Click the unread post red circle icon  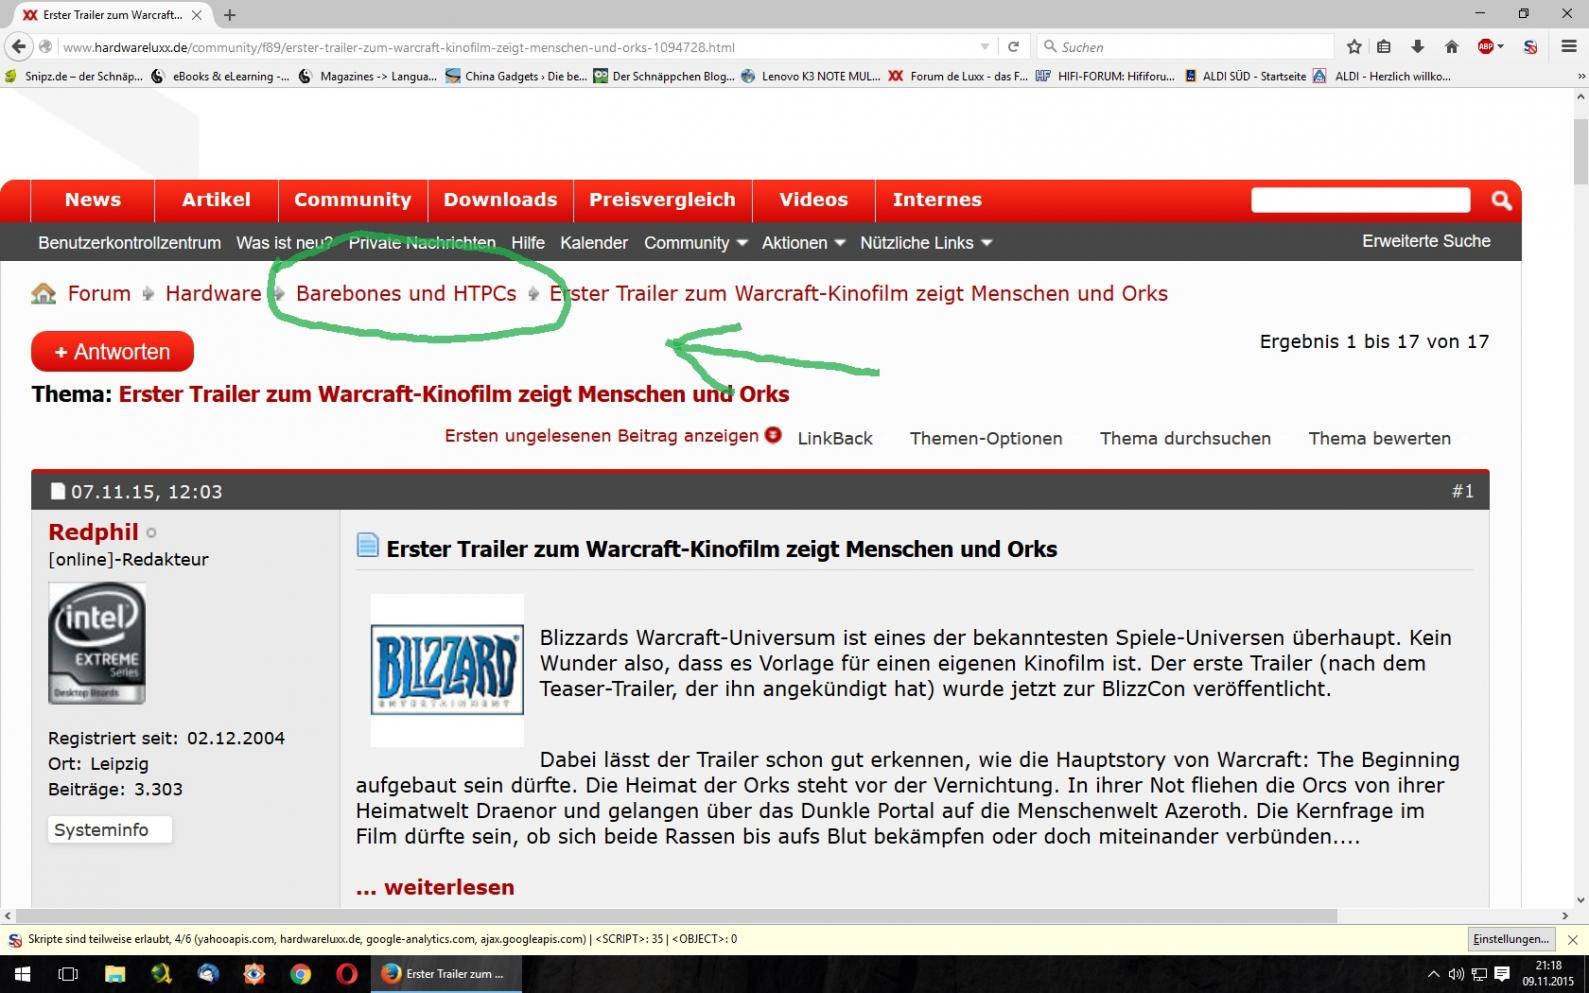point(773,435)
